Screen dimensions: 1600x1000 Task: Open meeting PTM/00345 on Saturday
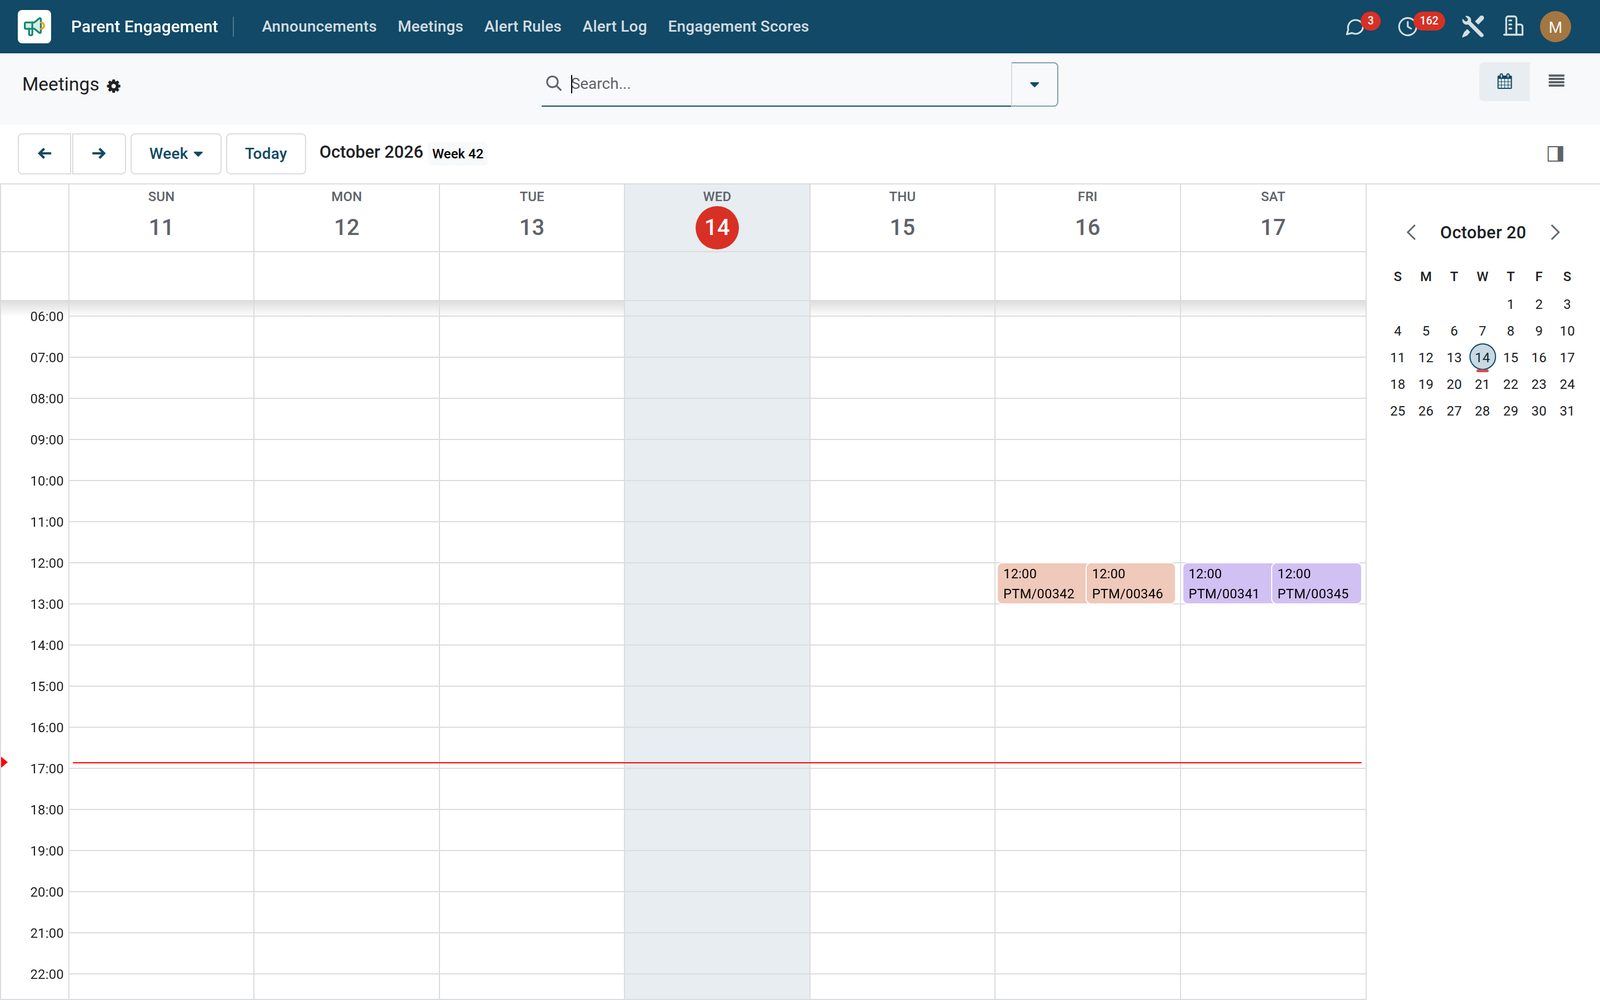tap(1316, 584)
